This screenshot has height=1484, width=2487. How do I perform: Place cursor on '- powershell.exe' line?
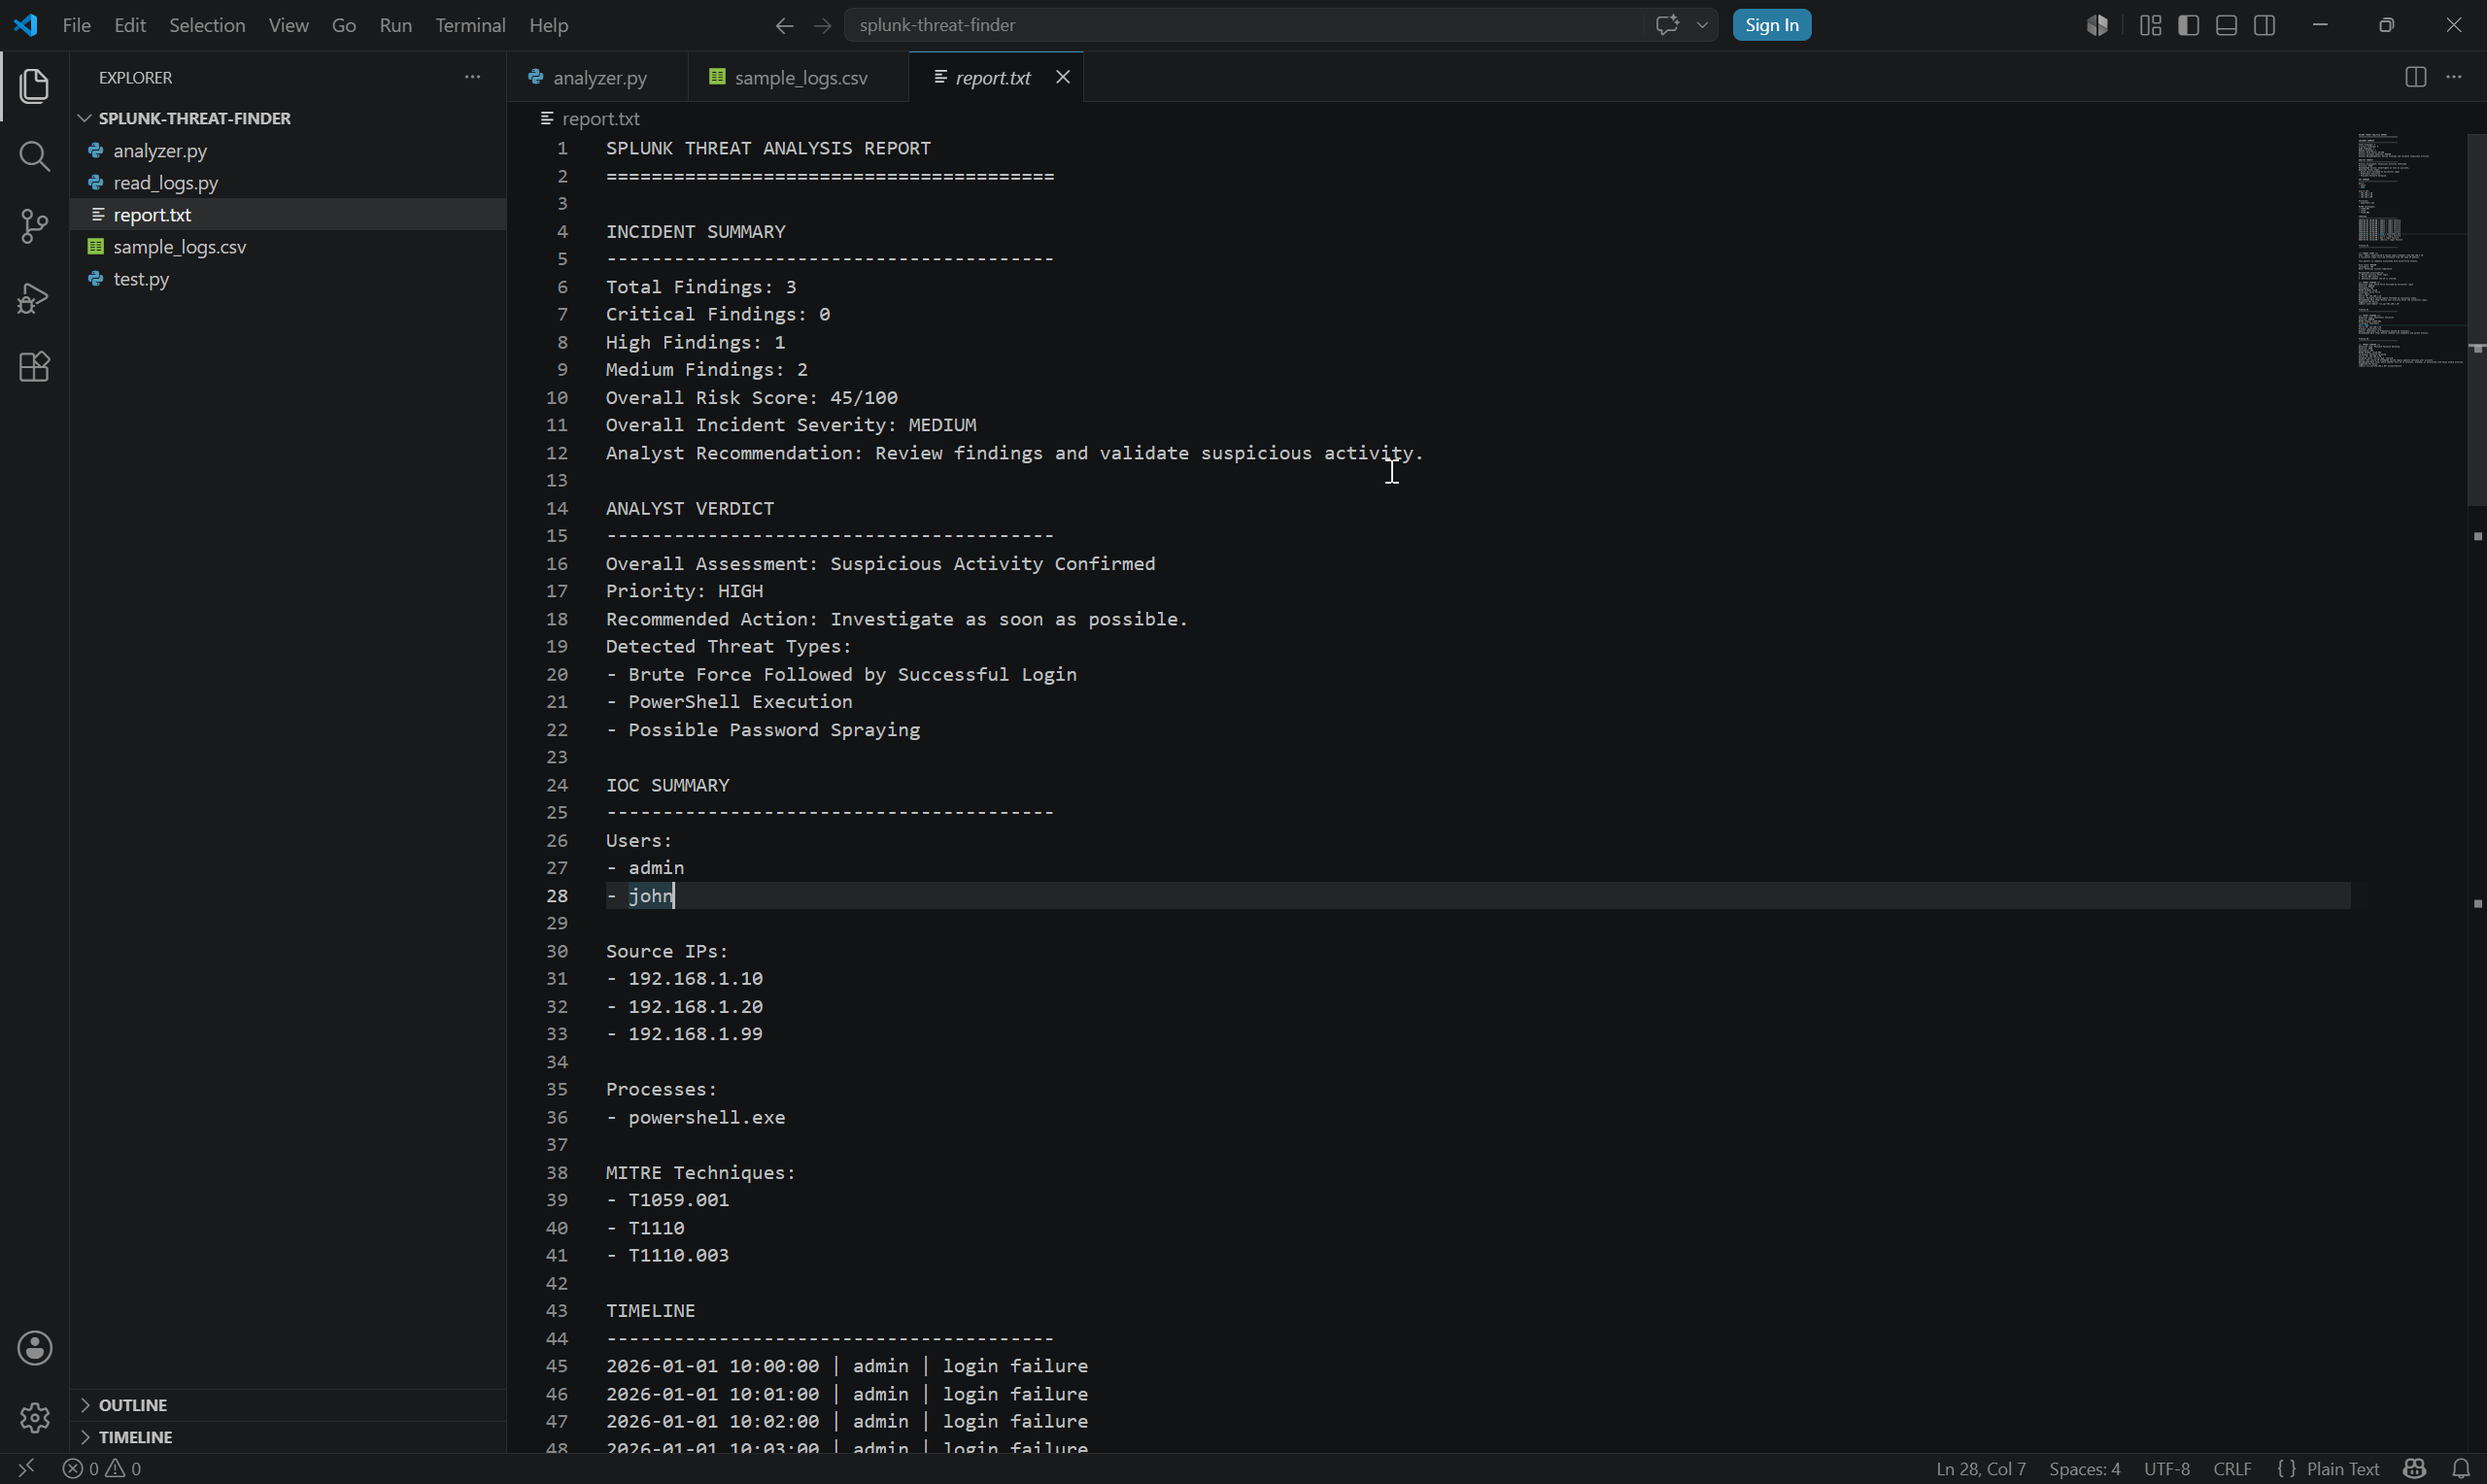point(695,1118)
